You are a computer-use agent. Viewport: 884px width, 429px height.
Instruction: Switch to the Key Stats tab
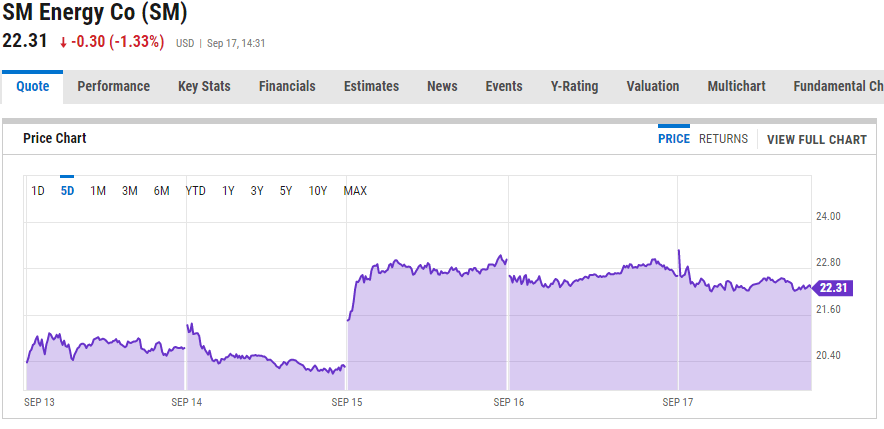pyautogui.click(x=204, y=87)
